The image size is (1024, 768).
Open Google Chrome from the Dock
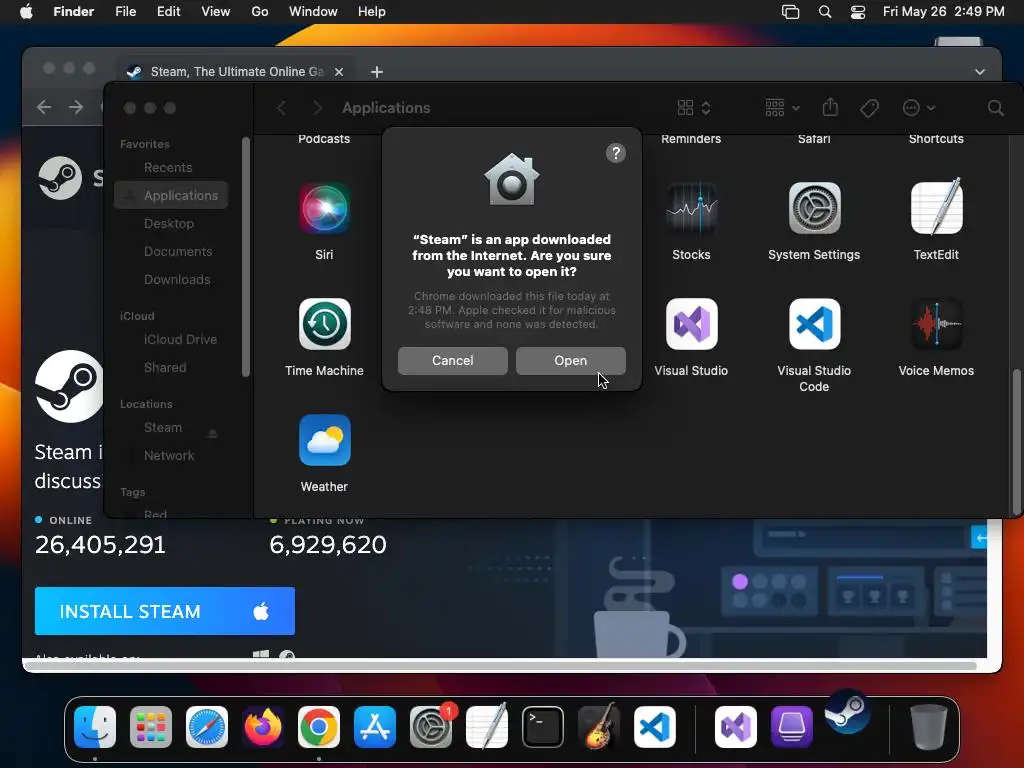pyautogui.click(x=319, y=727)
